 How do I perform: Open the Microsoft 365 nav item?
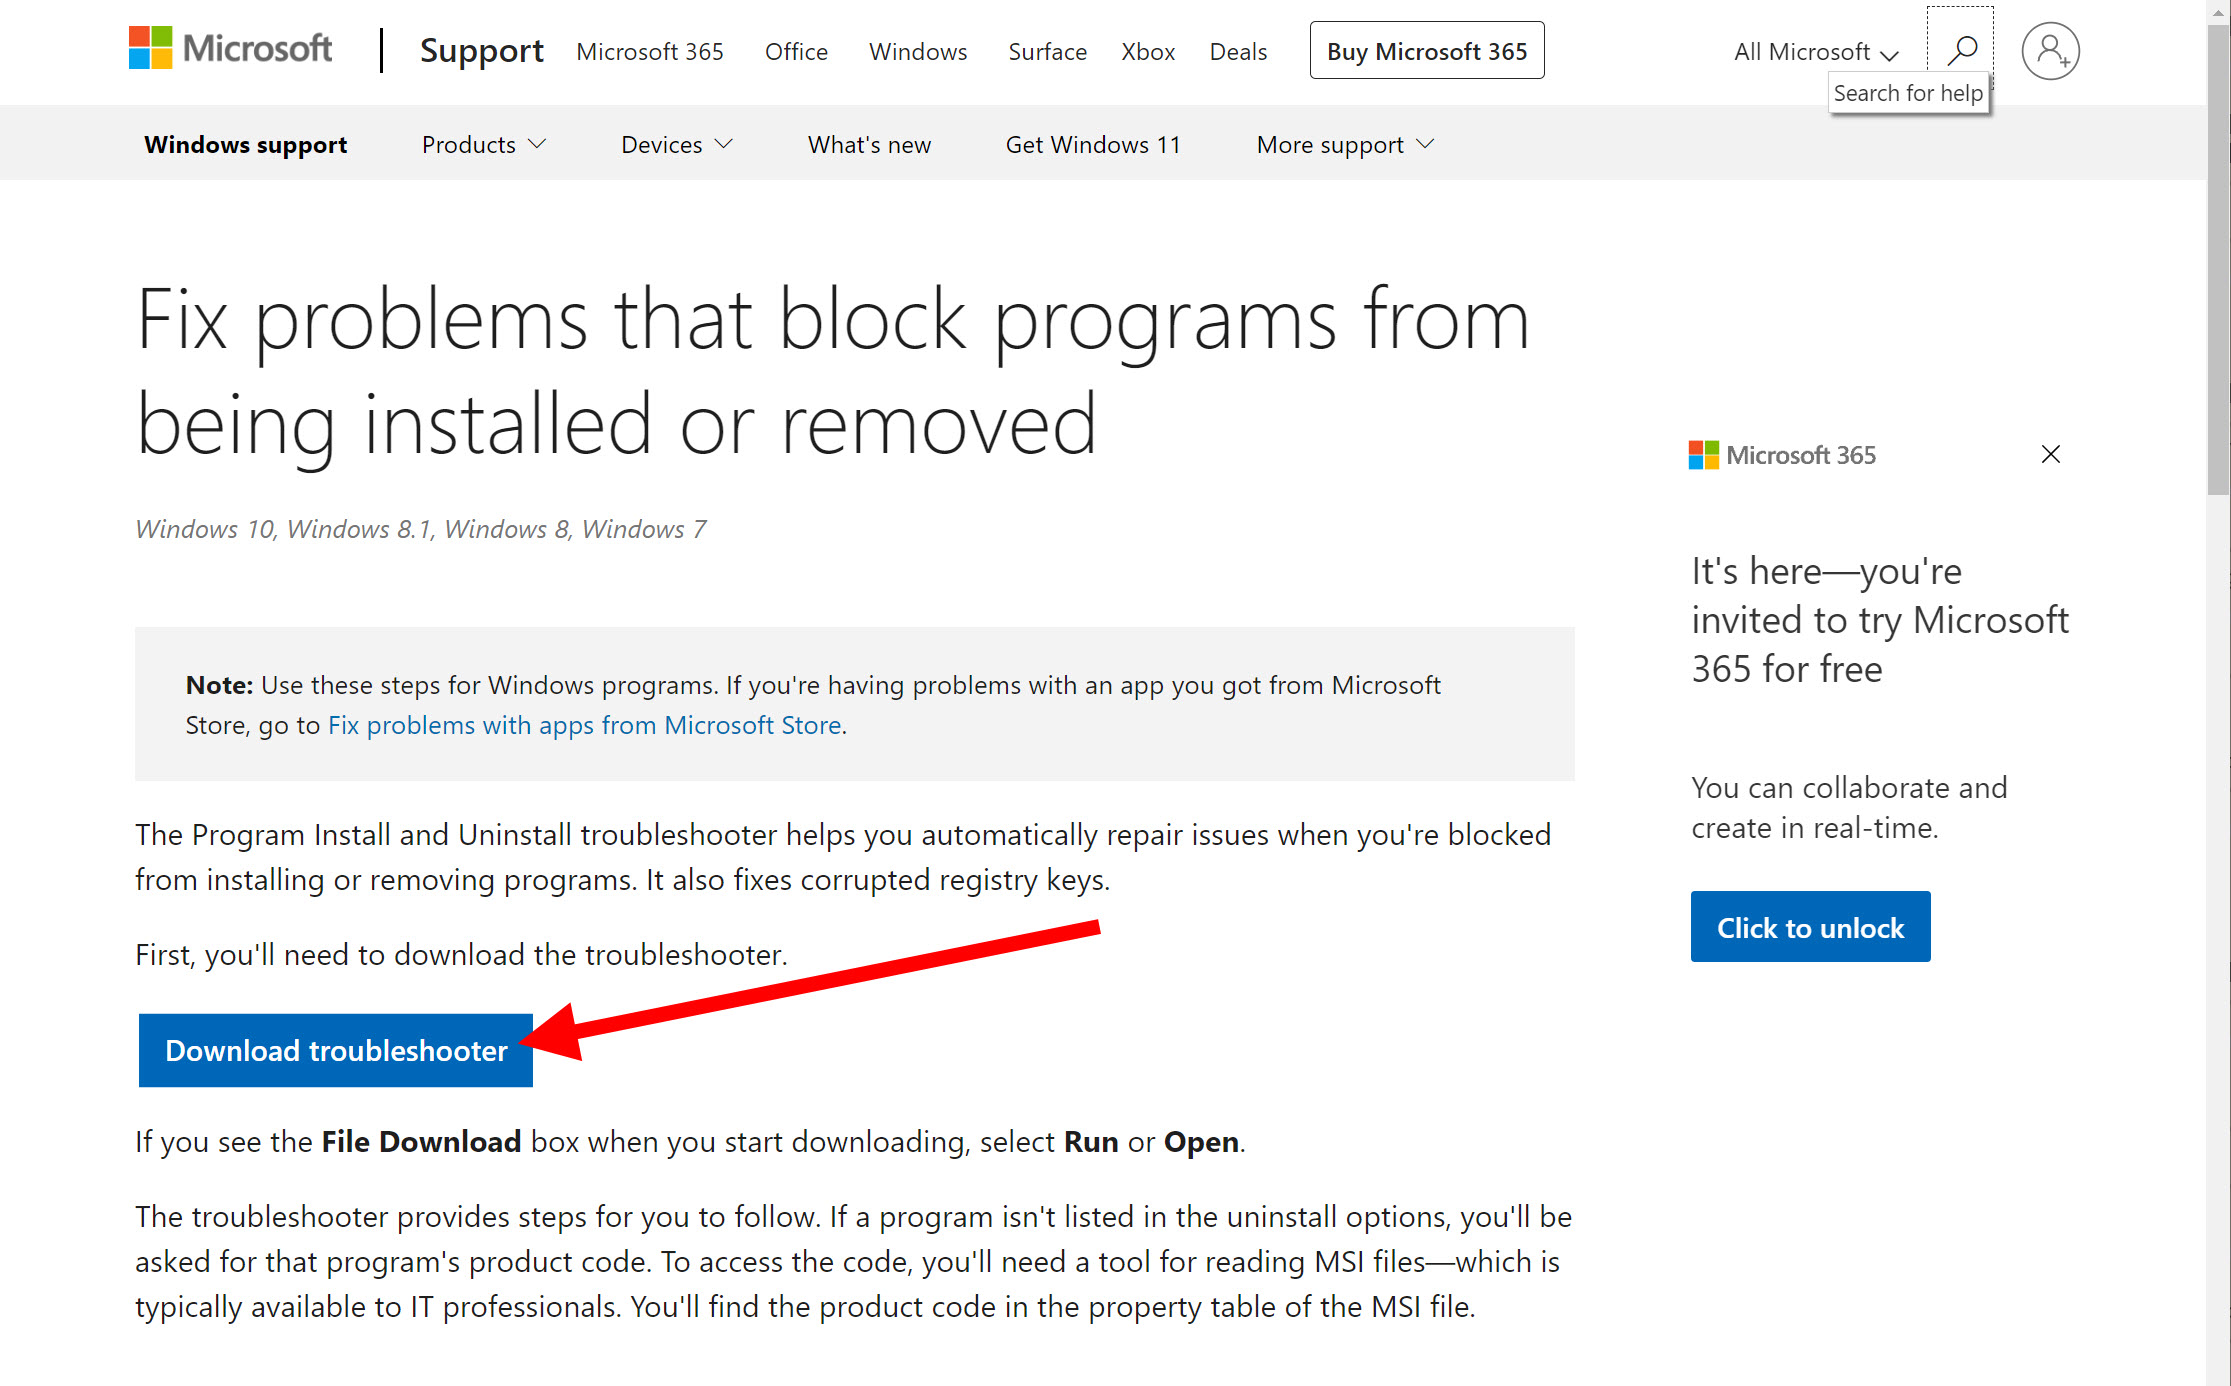649,52
